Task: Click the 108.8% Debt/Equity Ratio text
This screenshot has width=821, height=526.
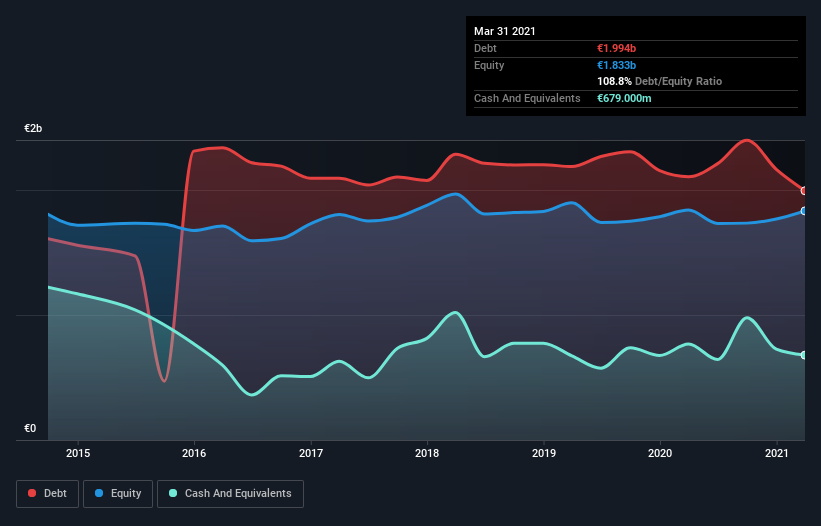Action: click(659, 82)
